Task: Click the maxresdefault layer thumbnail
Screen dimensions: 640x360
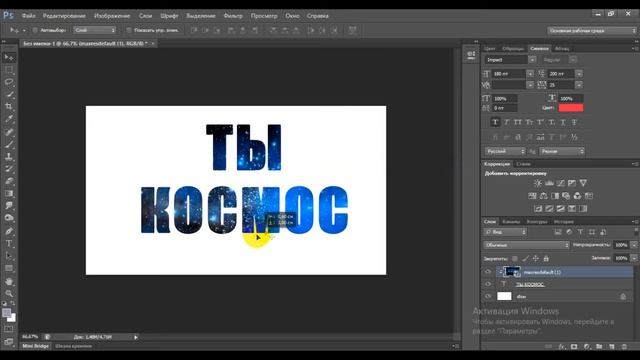Action: (511, 272)
